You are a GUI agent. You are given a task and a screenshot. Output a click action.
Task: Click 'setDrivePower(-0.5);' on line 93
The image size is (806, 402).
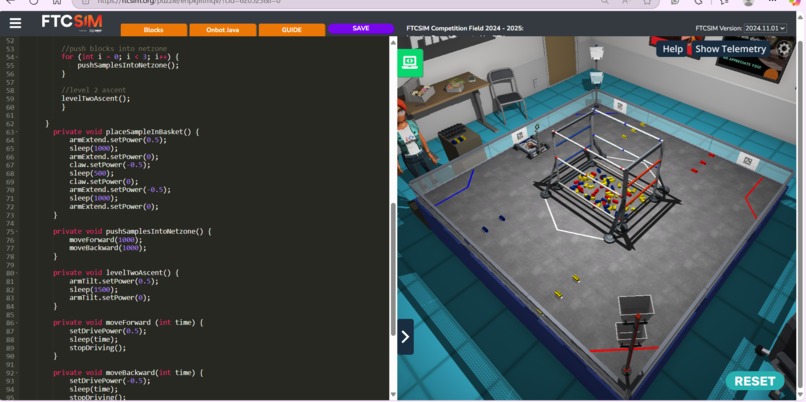pos(109,381)
